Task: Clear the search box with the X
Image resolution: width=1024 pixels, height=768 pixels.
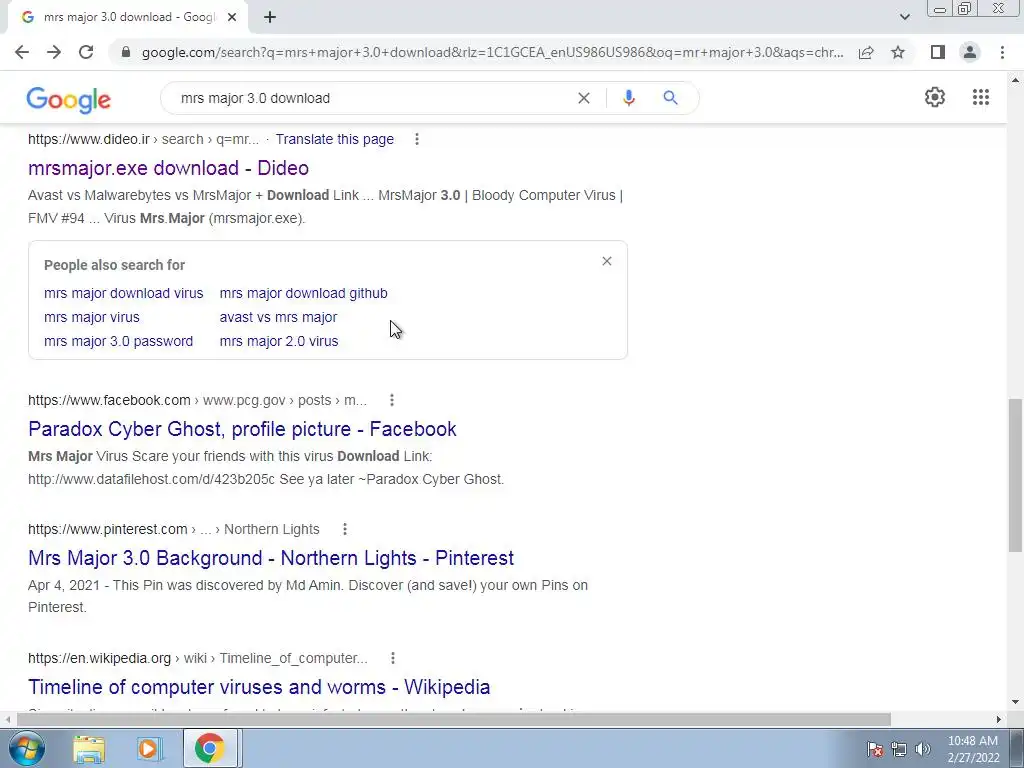Action: (x=584, y=98)
